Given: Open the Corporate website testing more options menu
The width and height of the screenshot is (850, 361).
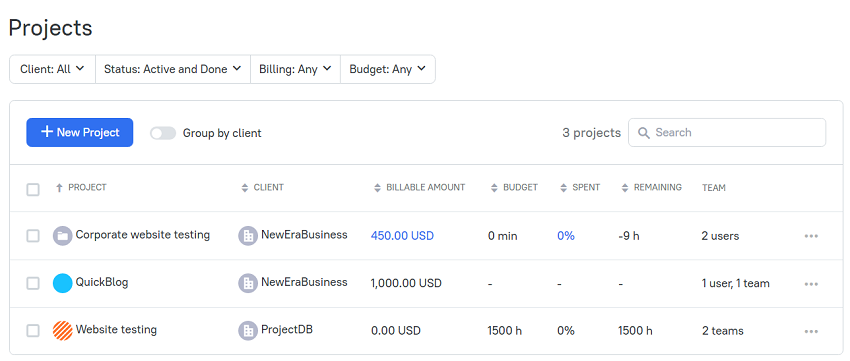Looking at the screenshot, I should (x=811, y=236).
